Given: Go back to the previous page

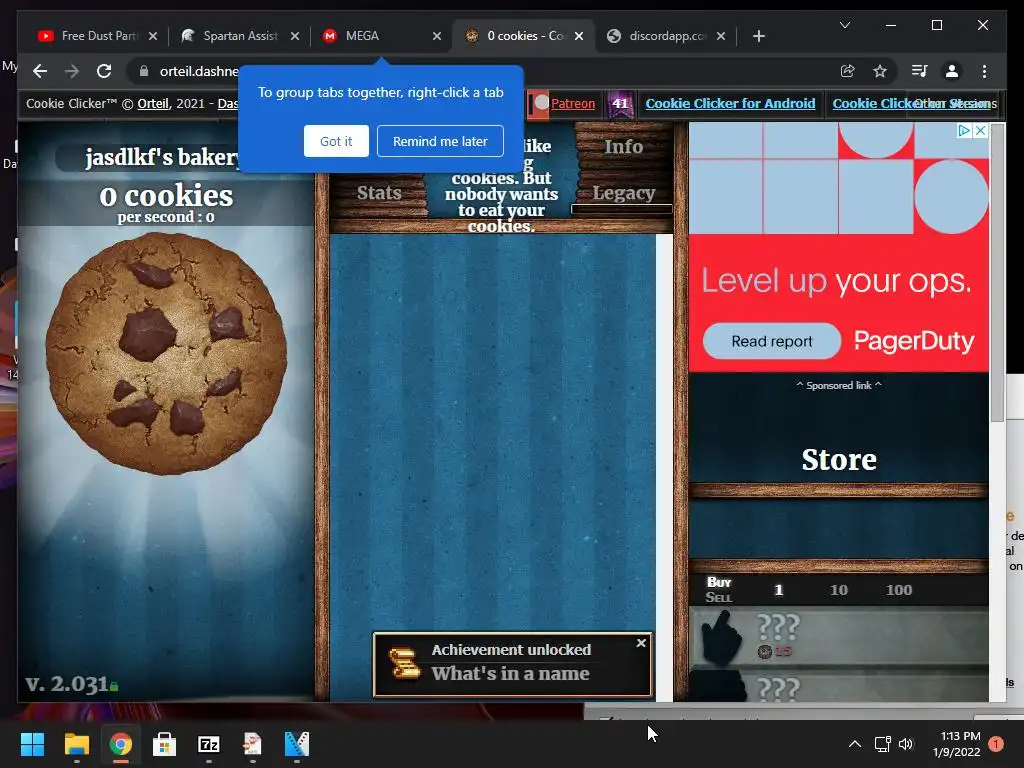Looking at the screenshot, I should pyautogui.click(x=40, y=71).
